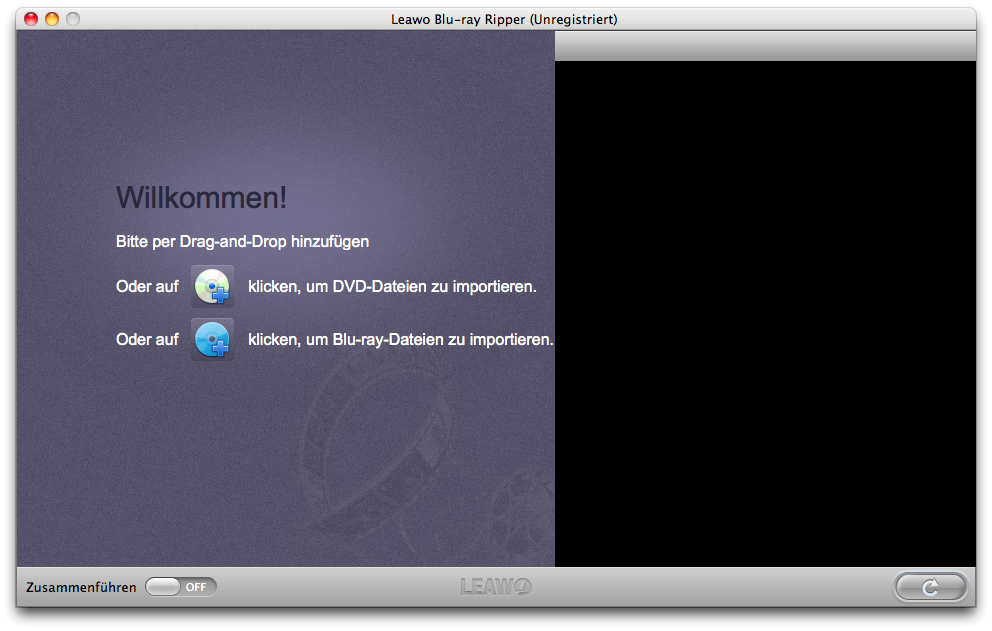Screen dimensions: 992x631
Task: Click the Zusammenführen label
Action: click(81, 587)
